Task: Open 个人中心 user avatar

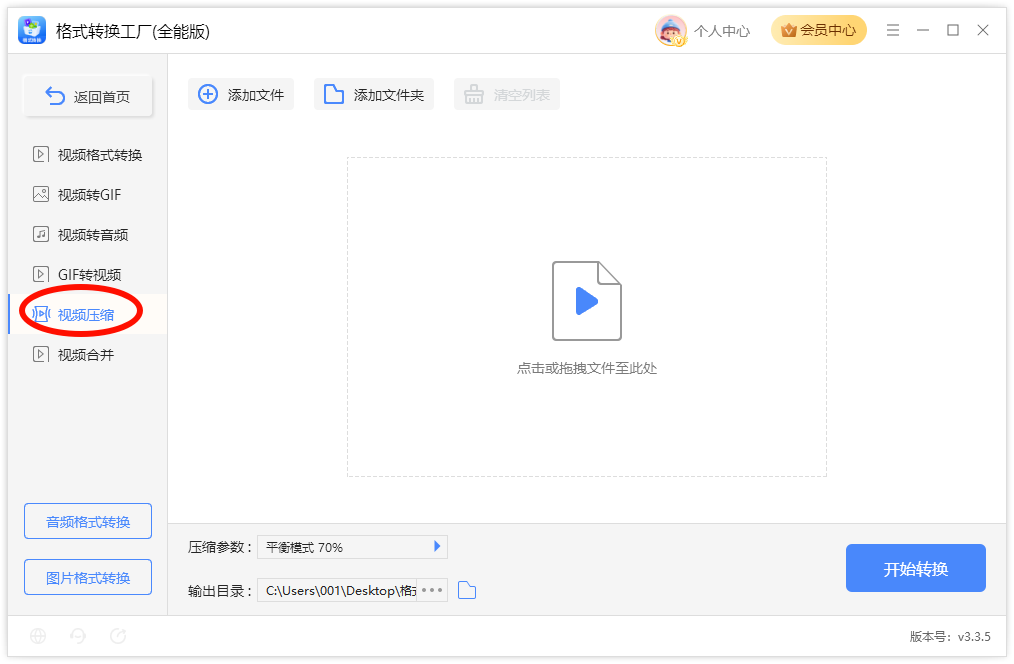Action: [x=671, y=30]
